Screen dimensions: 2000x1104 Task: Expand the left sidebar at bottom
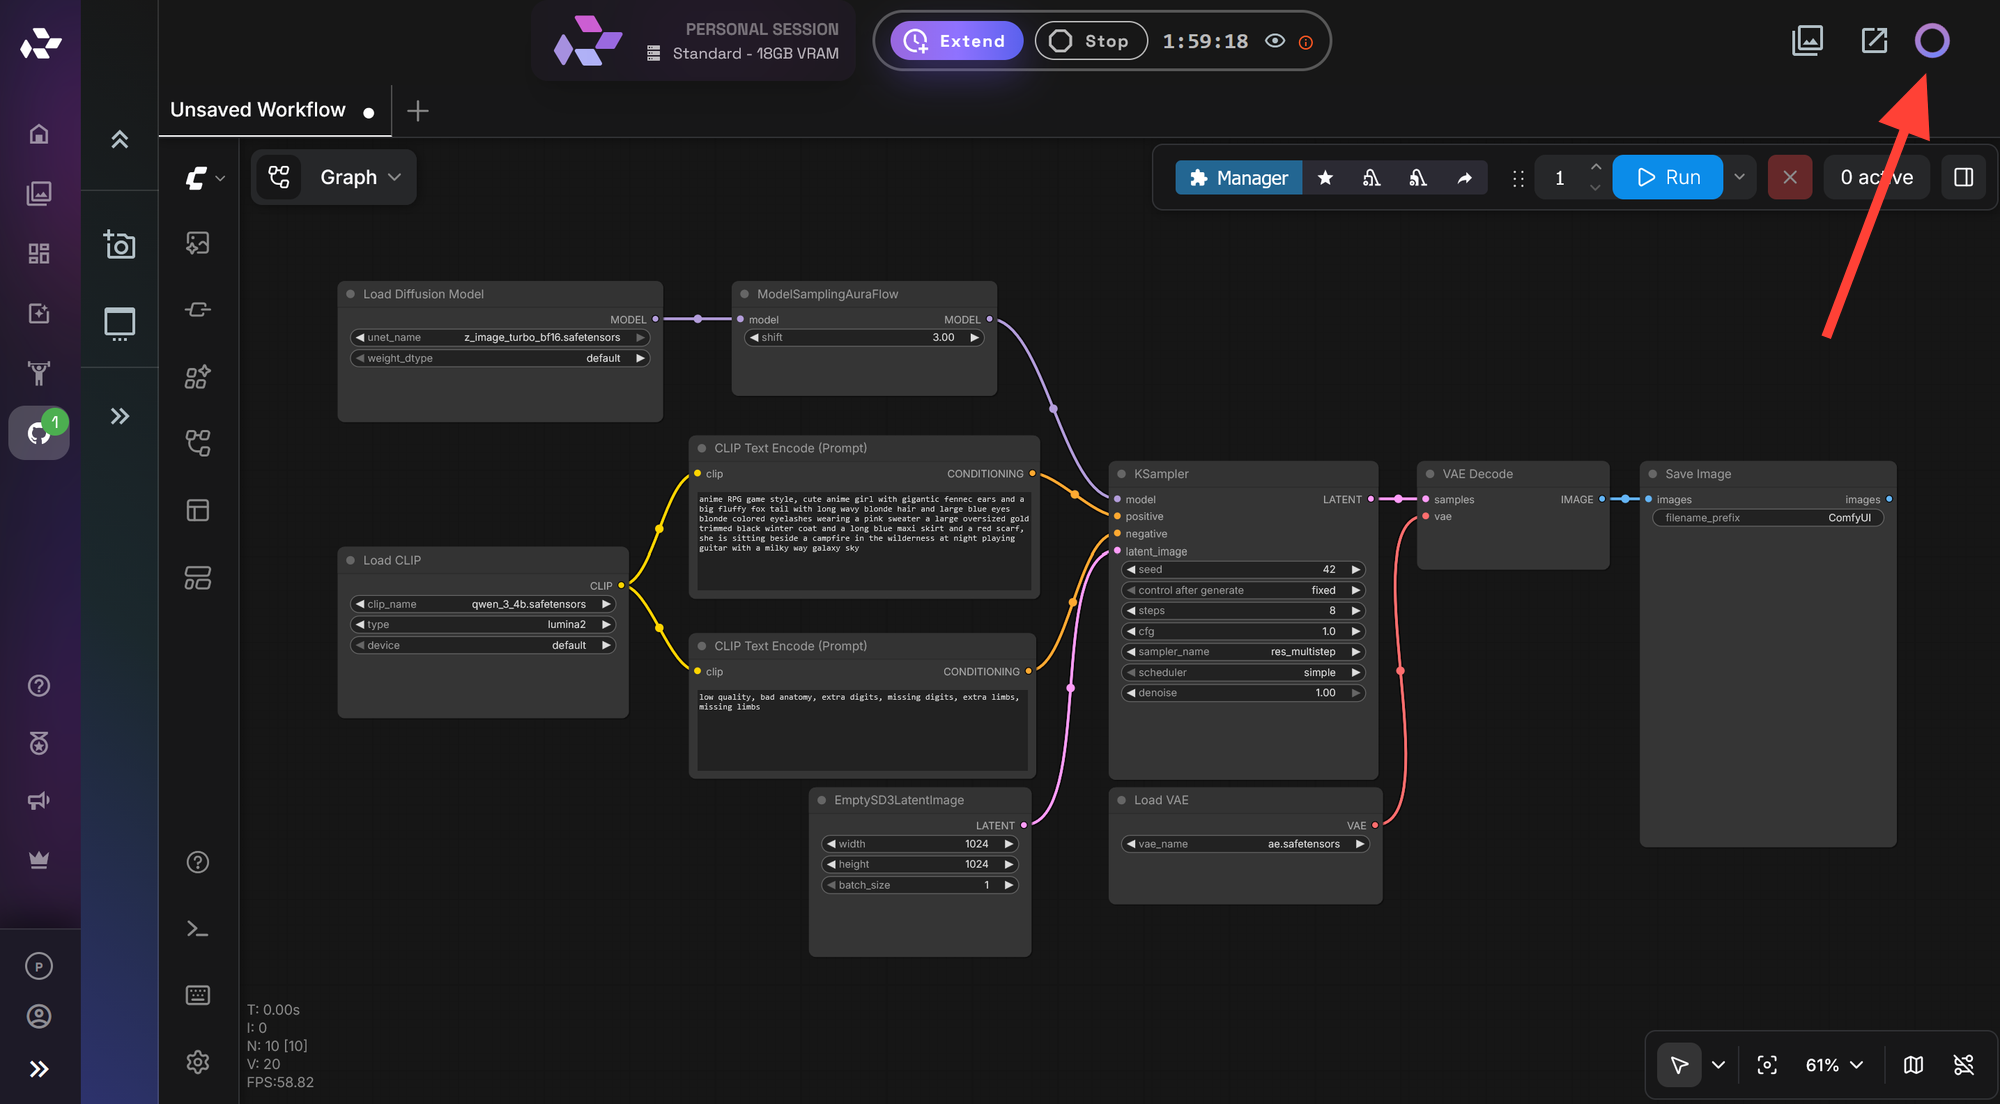click(x=39, y=1069)
